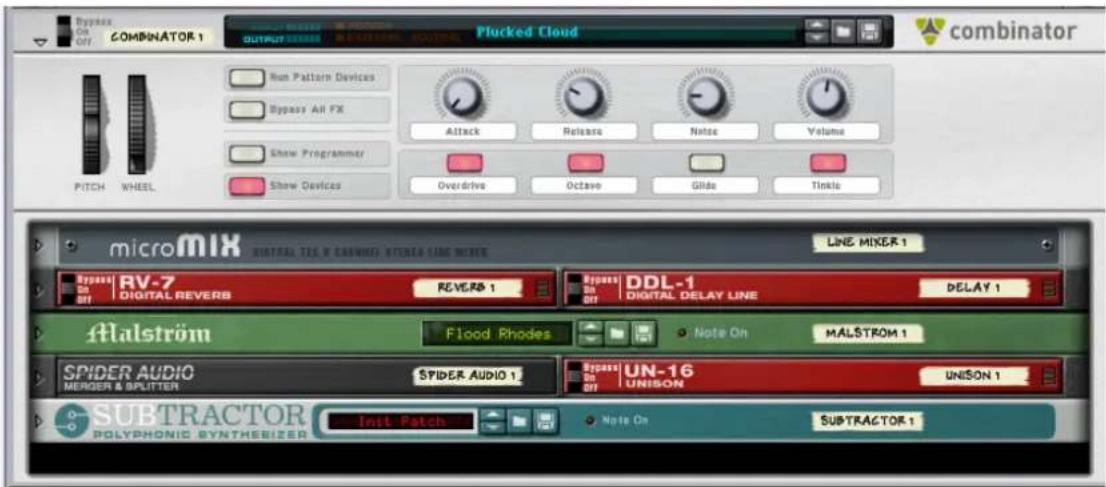Click the Attack knob label field

click(463, 131)
